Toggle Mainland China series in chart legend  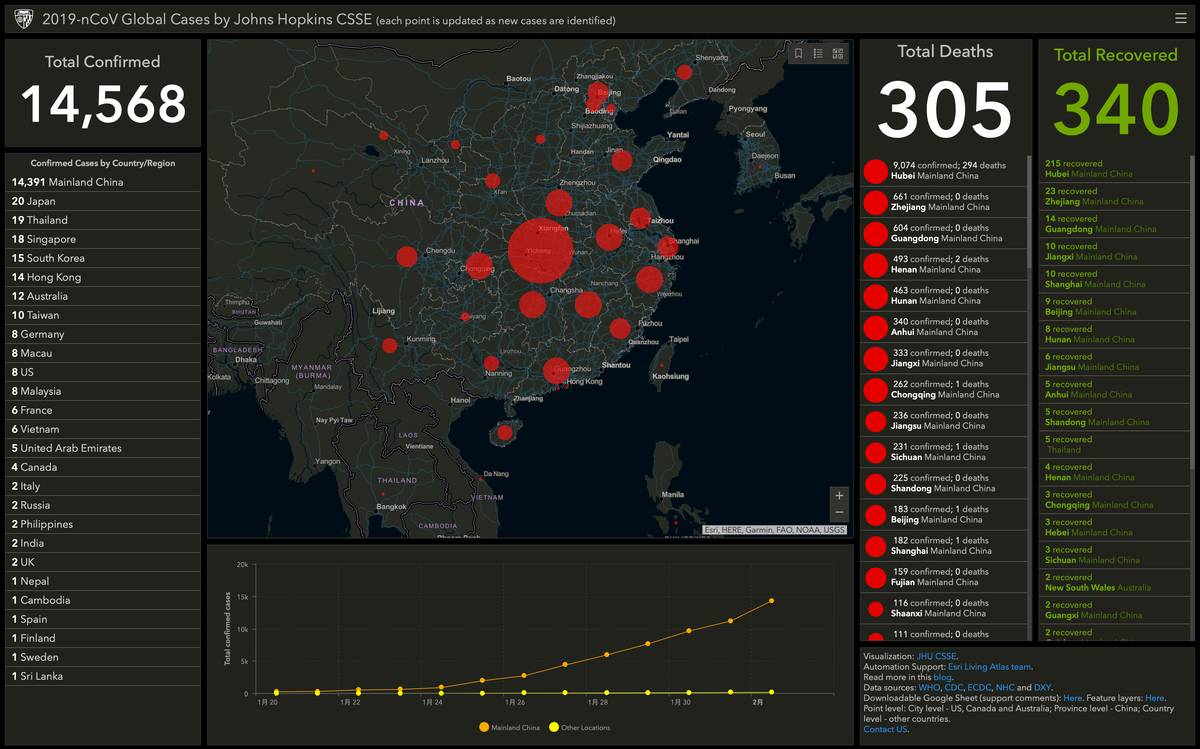pos(511,727)
